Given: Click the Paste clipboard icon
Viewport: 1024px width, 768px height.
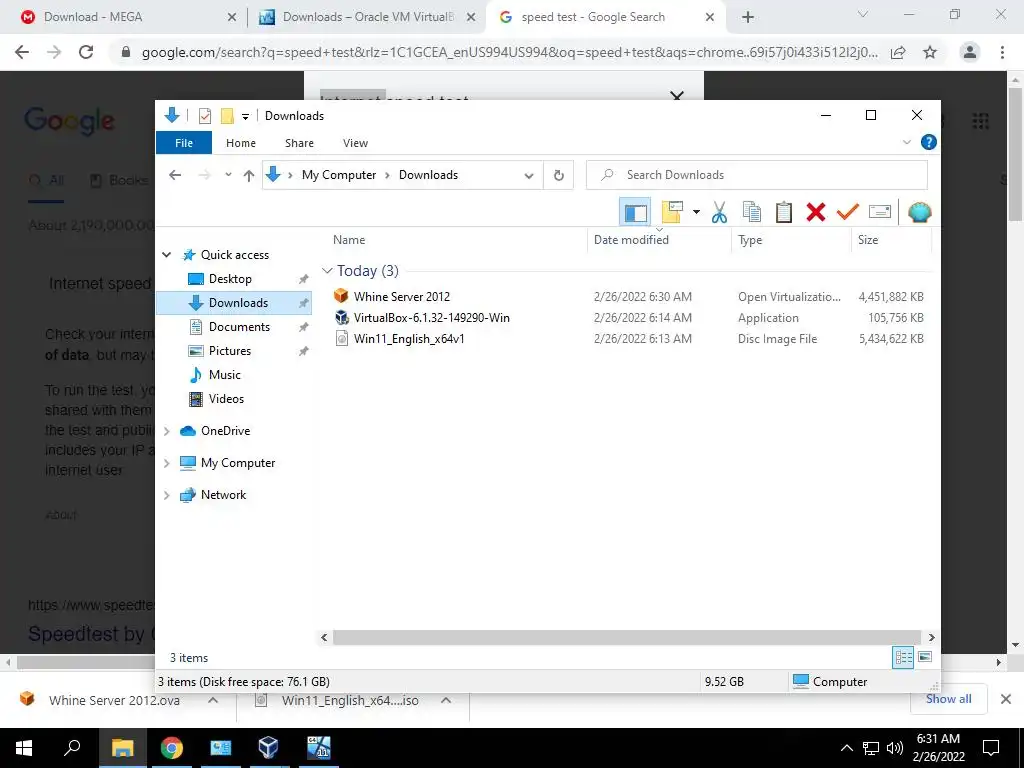Looking at the screenshot, I should (x=784, y=212).
